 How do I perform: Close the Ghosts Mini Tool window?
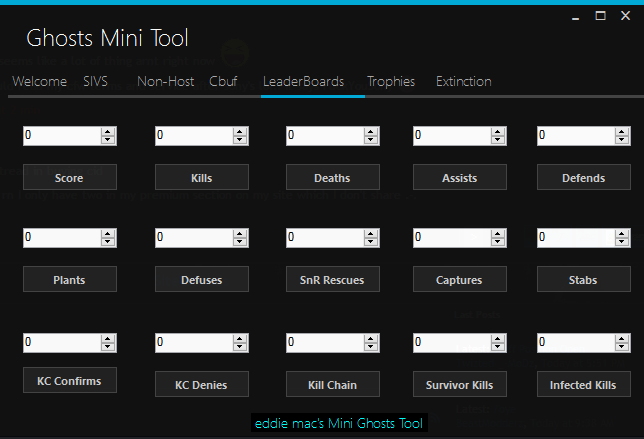[626, 16]
